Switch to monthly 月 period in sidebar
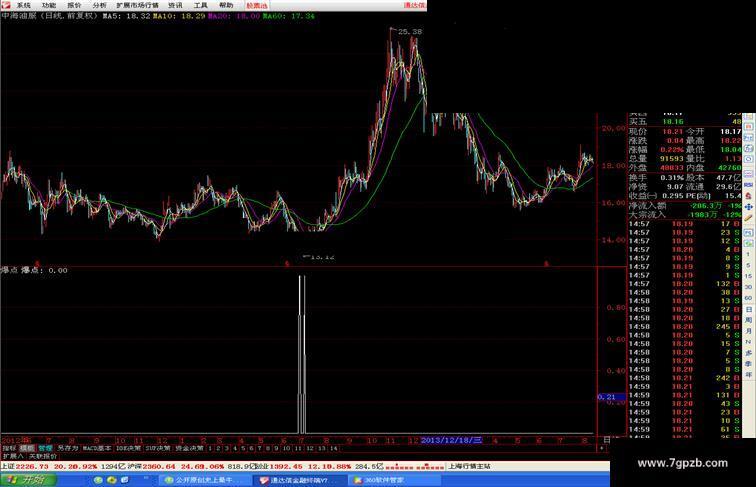Screen dimensions: 756x487 coord(748,331)
